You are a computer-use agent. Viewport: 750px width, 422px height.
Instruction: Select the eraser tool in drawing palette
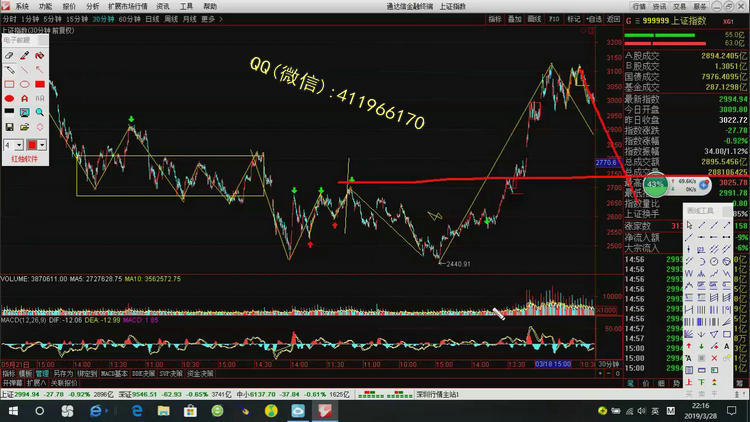9,56
